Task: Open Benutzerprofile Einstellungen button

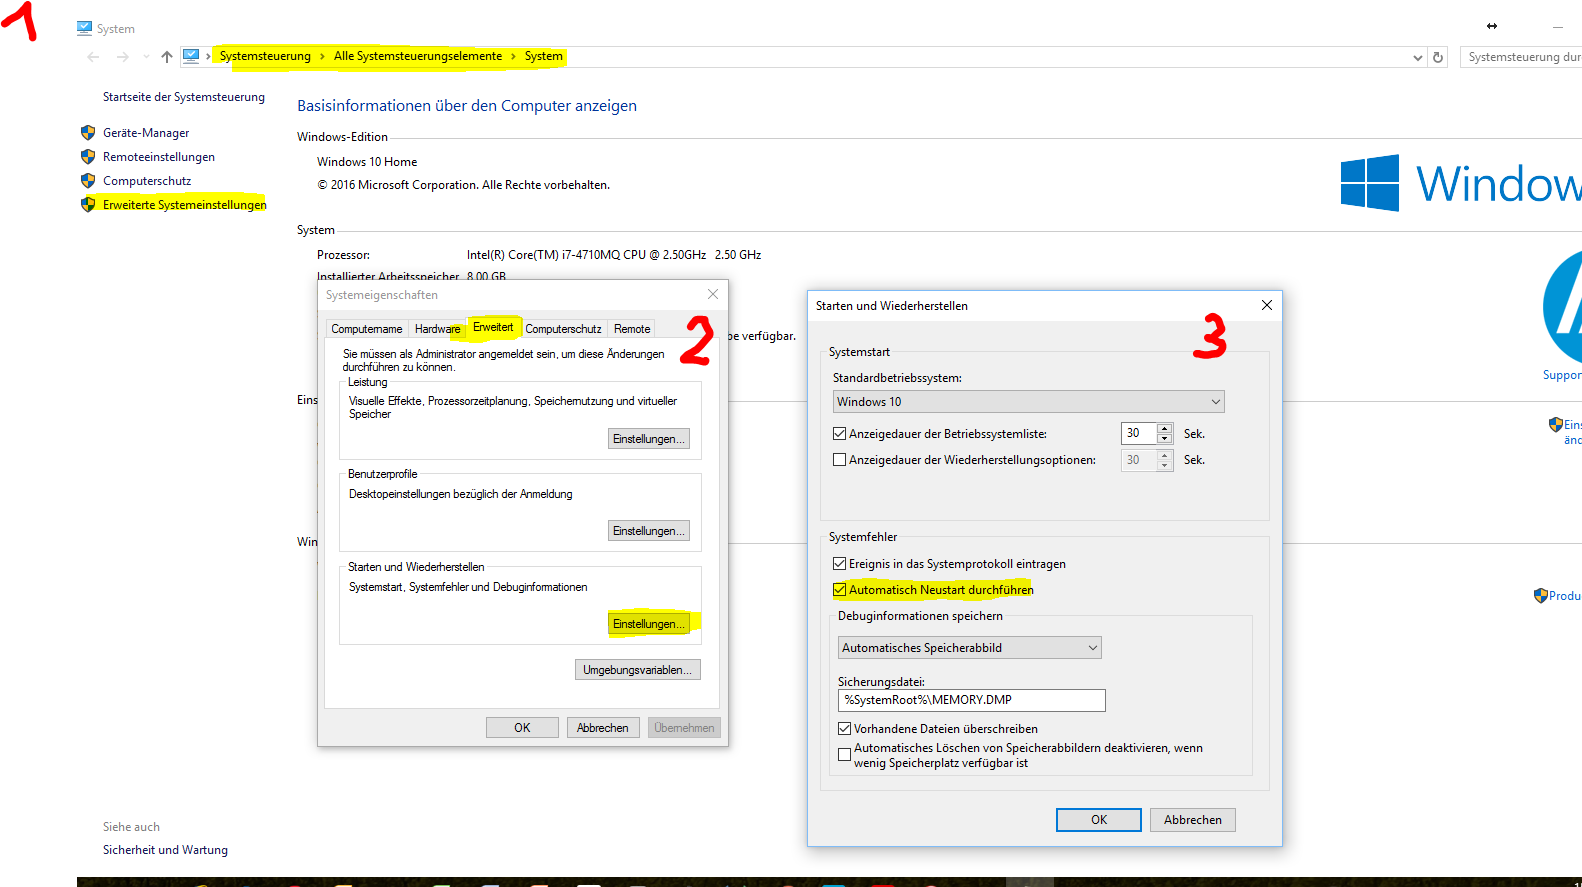Action: (x=649, y=531)
